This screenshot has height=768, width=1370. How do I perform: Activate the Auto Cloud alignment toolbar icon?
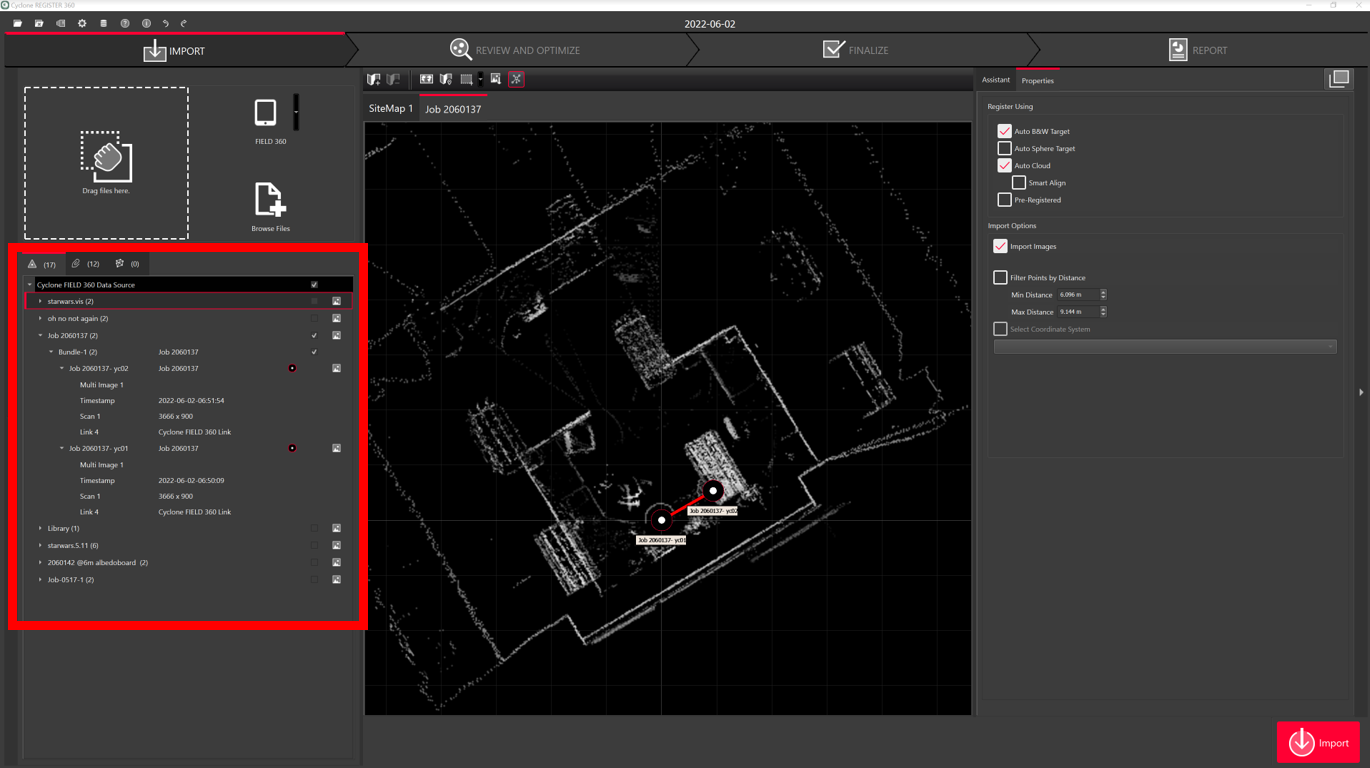(x=516, y=79)
